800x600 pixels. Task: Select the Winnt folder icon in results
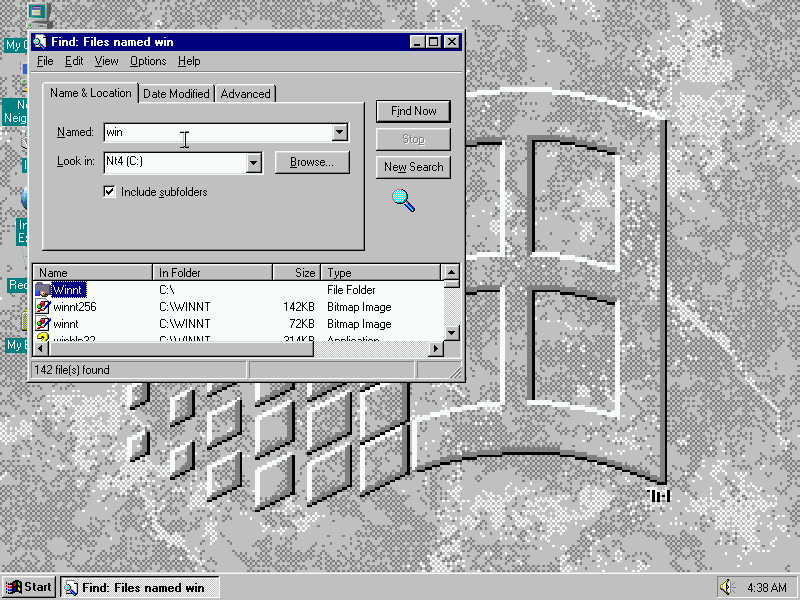point(42,290)
